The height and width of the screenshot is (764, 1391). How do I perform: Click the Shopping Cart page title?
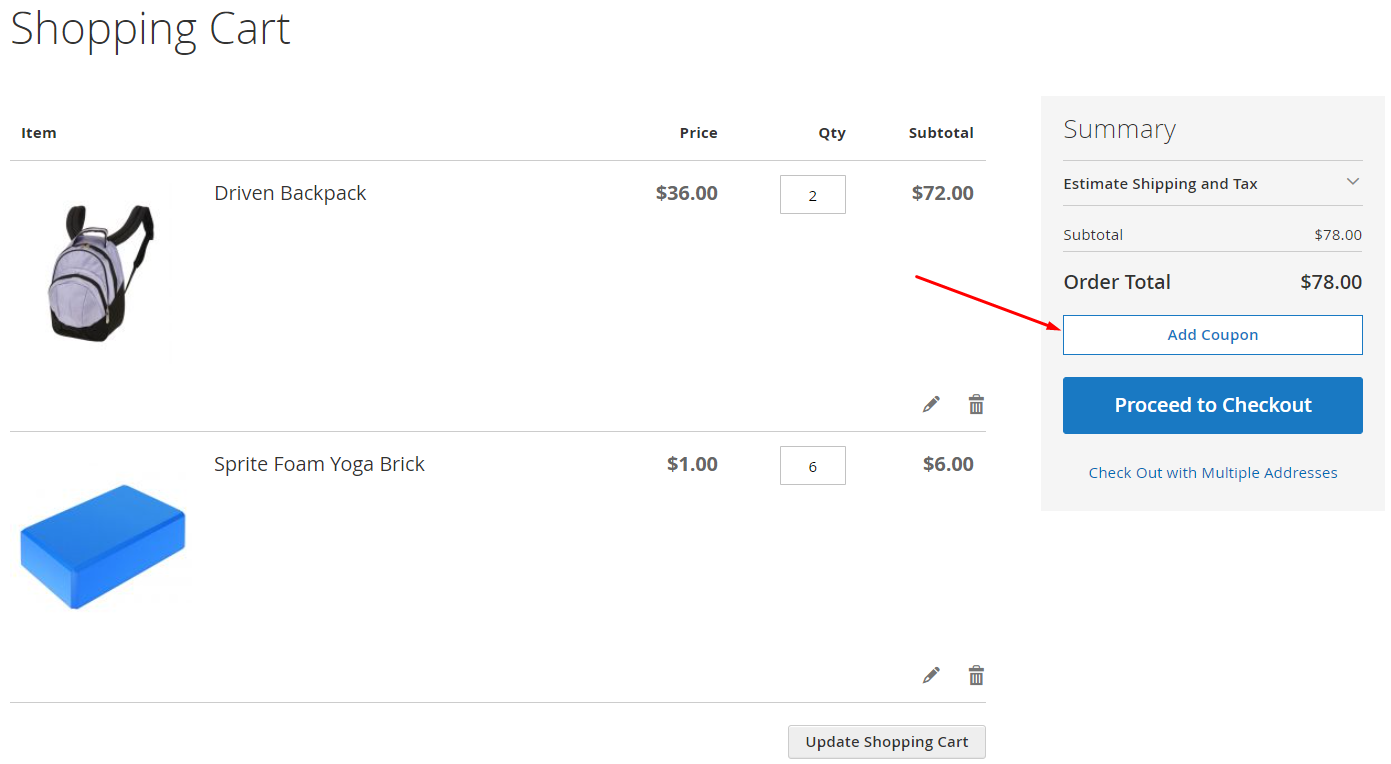pos(150,28)
